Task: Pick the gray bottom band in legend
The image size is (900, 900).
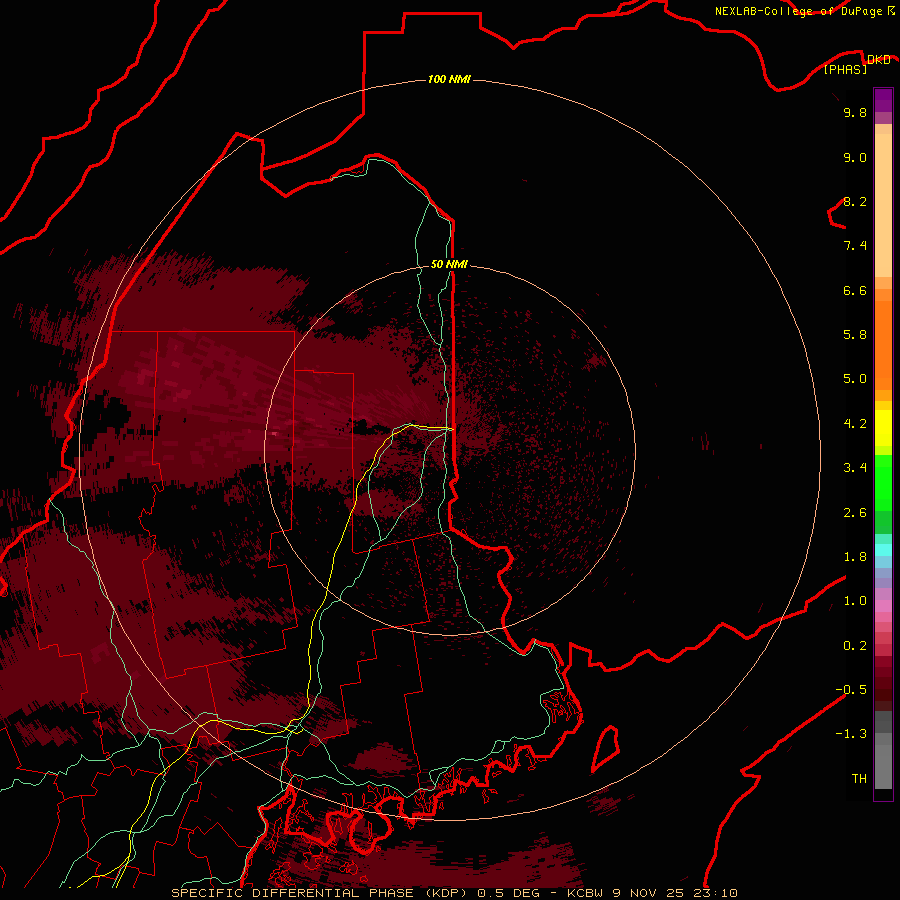Action: tap(883, 766)
